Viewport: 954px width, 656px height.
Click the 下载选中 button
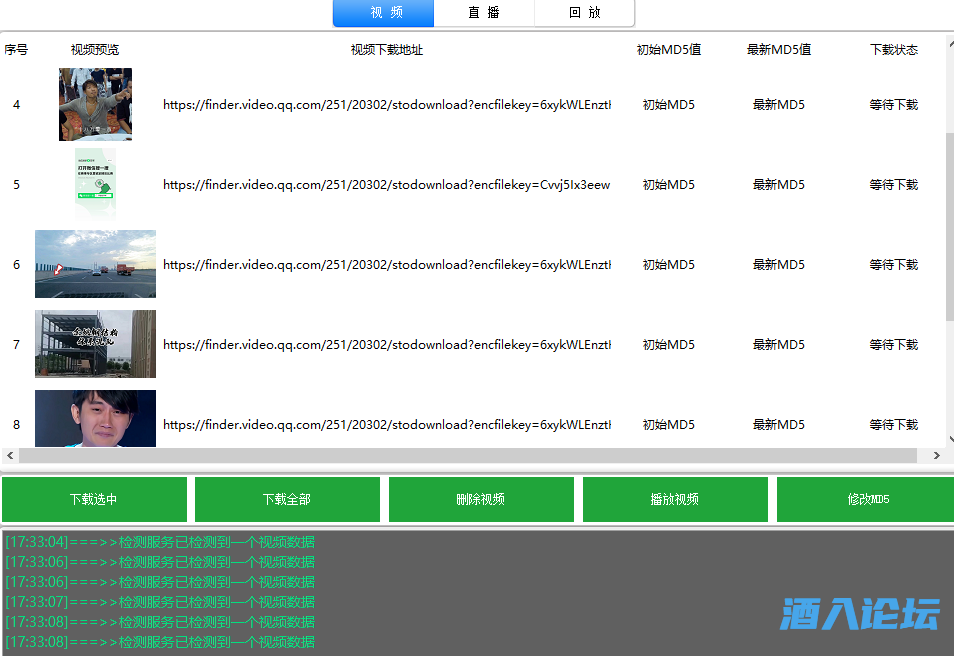tap(94, 498)
